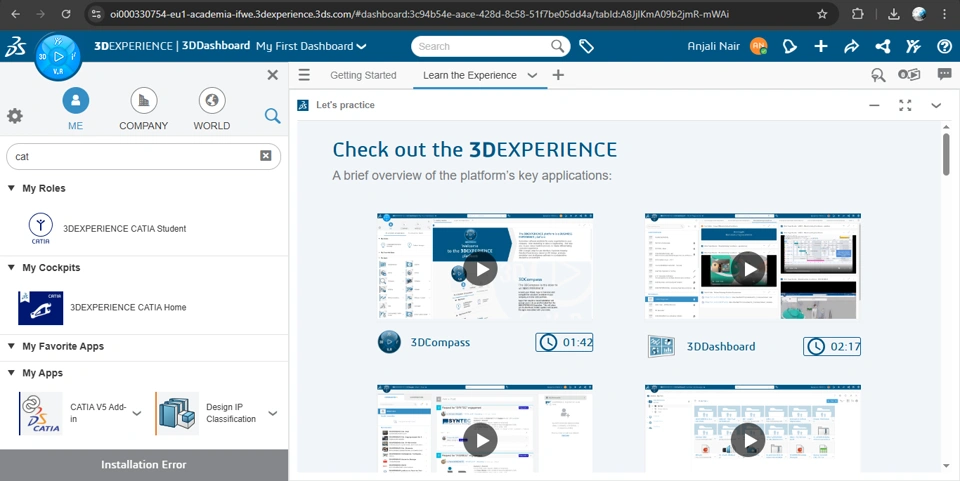Select the COMPANY building icon
This screenshot has width=960, height=481.
pyautogui.click(x=144, y=100)
